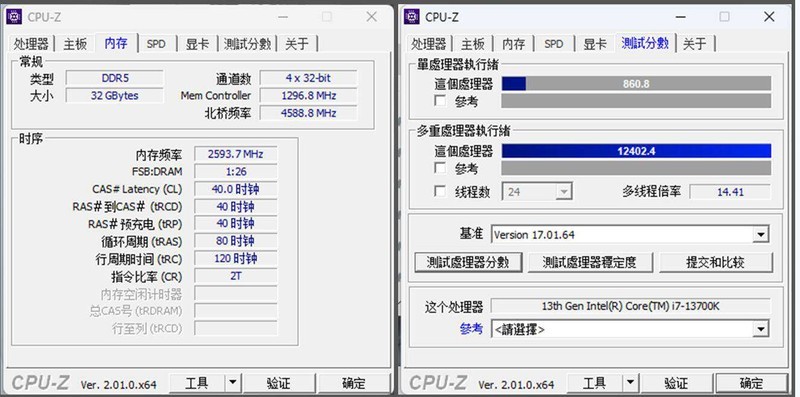Viewport: 800px width, 397px height.
Task: Click single-thread reference empty bar
Action: [x=636, y=101]
